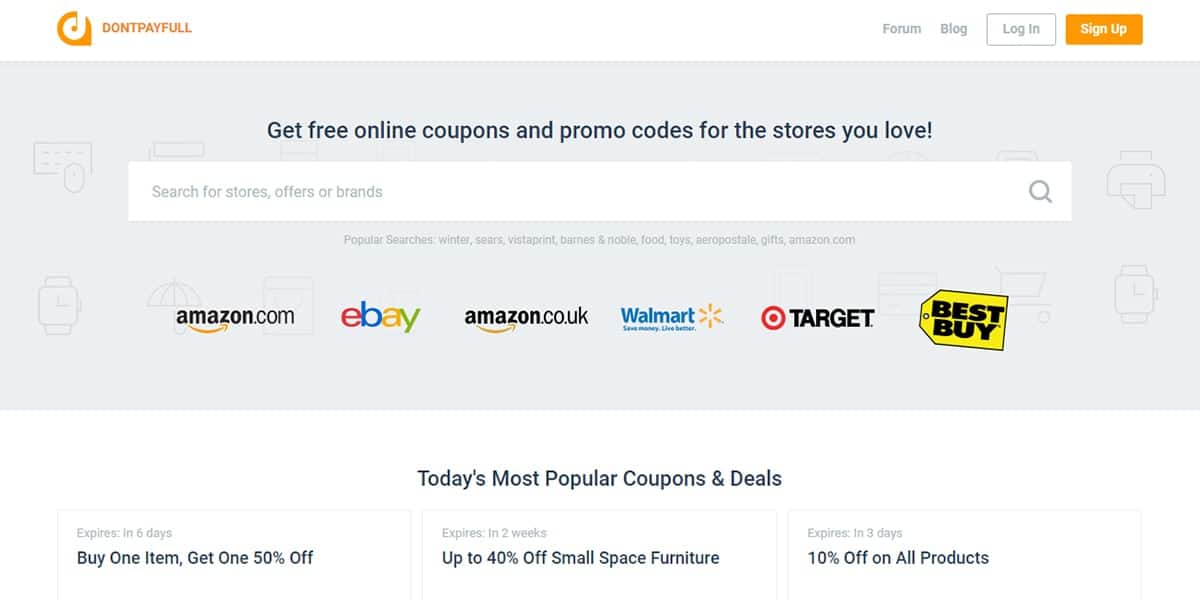Screen dimensions: 1200x600
Task: Open the amazon.com store logo
Action: pyautogui.click(x=235, y=317)
